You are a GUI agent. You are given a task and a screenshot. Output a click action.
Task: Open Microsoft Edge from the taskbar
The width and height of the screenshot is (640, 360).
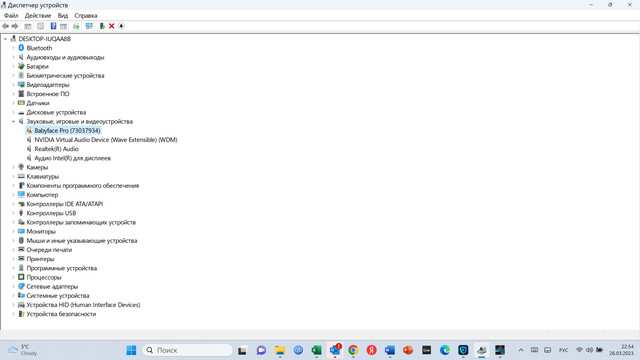pos(445,350)
